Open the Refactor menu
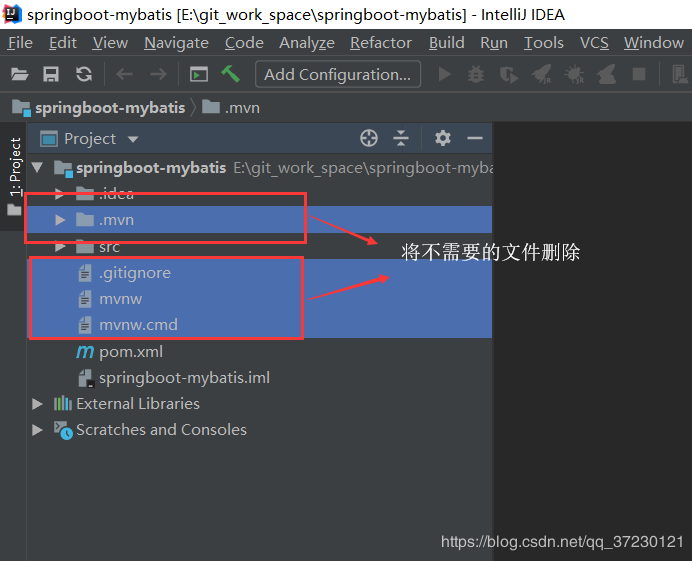 click(x=381, y=43)
